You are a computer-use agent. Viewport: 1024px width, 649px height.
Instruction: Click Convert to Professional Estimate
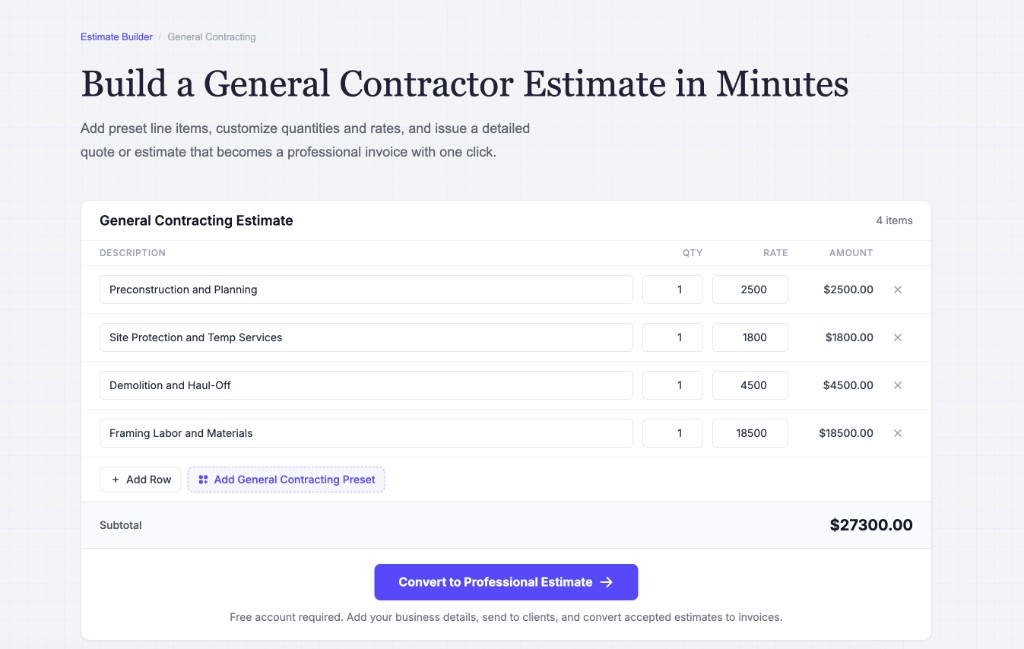pos(506,582)
